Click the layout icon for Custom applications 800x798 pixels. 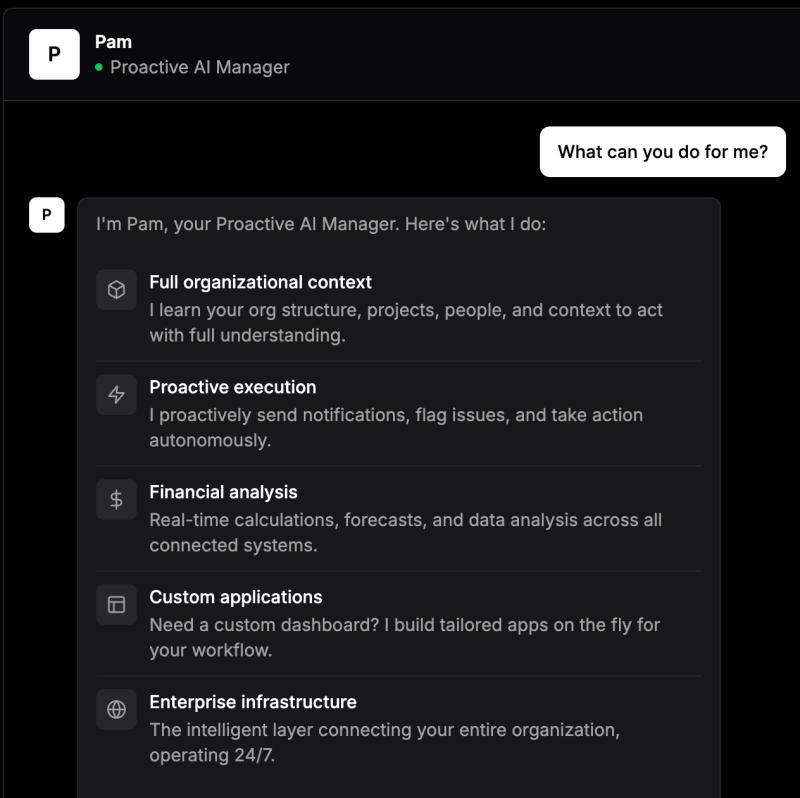coord(116,605)
